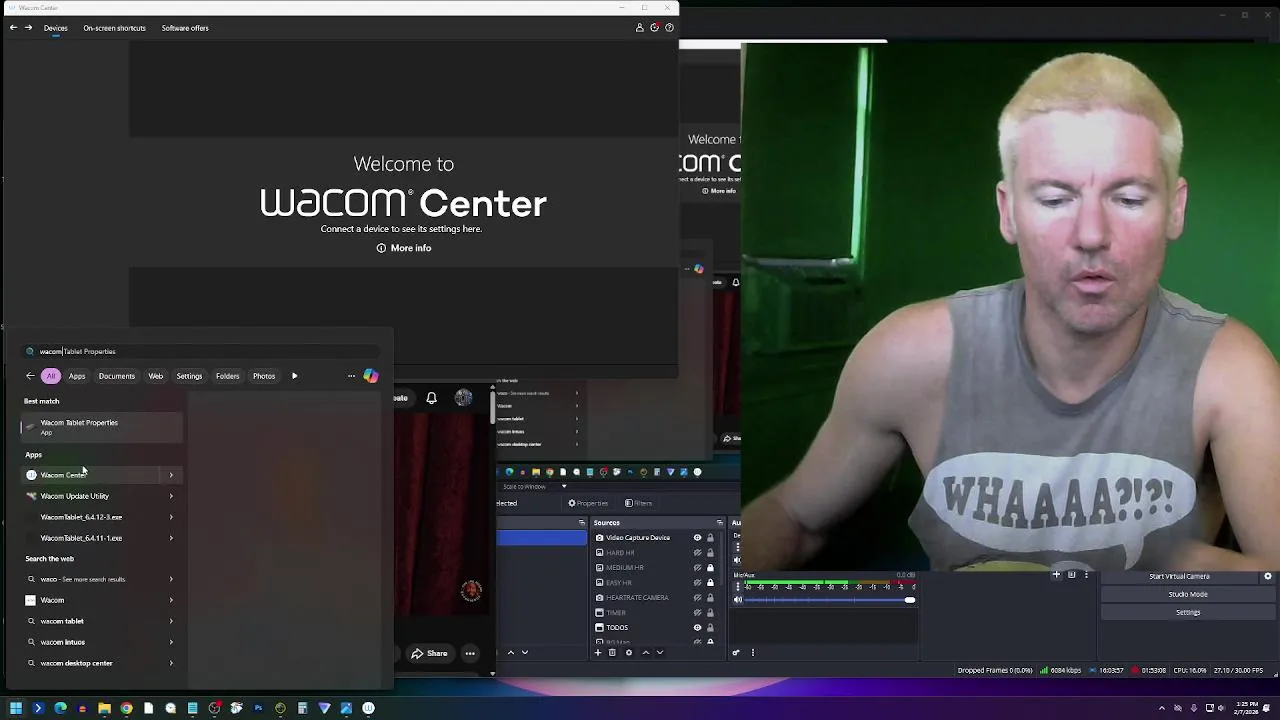Expand the Wacom Update Utility result arrow

171,496
